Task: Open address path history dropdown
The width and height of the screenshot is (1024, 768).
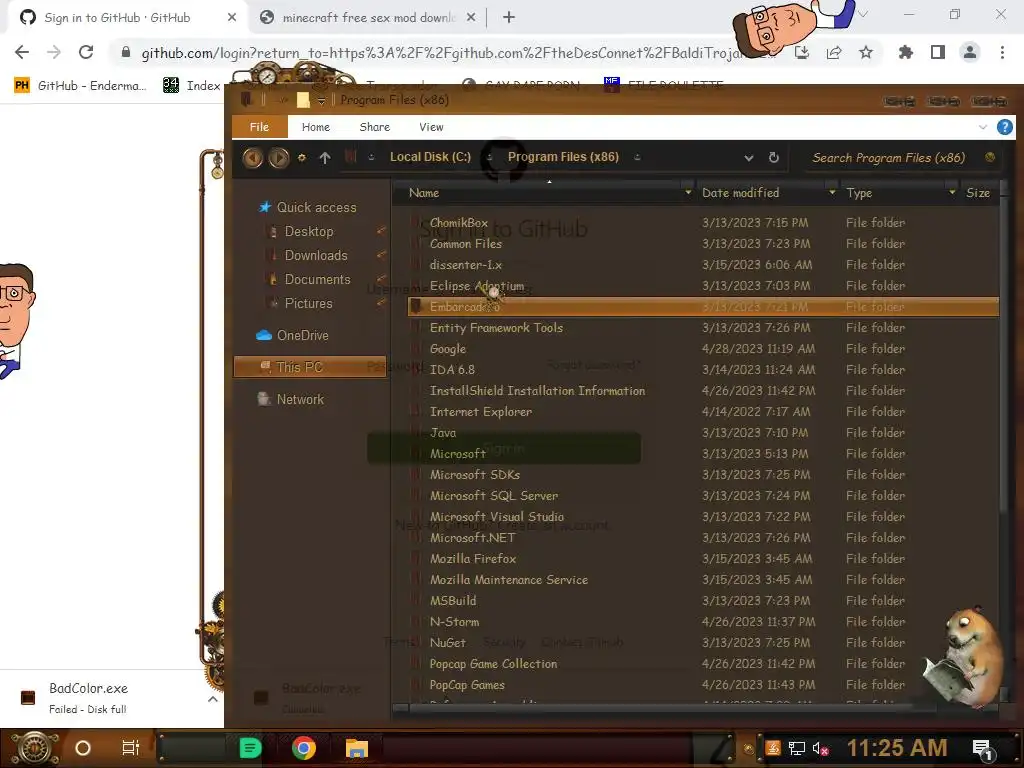Action: click(748, 157)
